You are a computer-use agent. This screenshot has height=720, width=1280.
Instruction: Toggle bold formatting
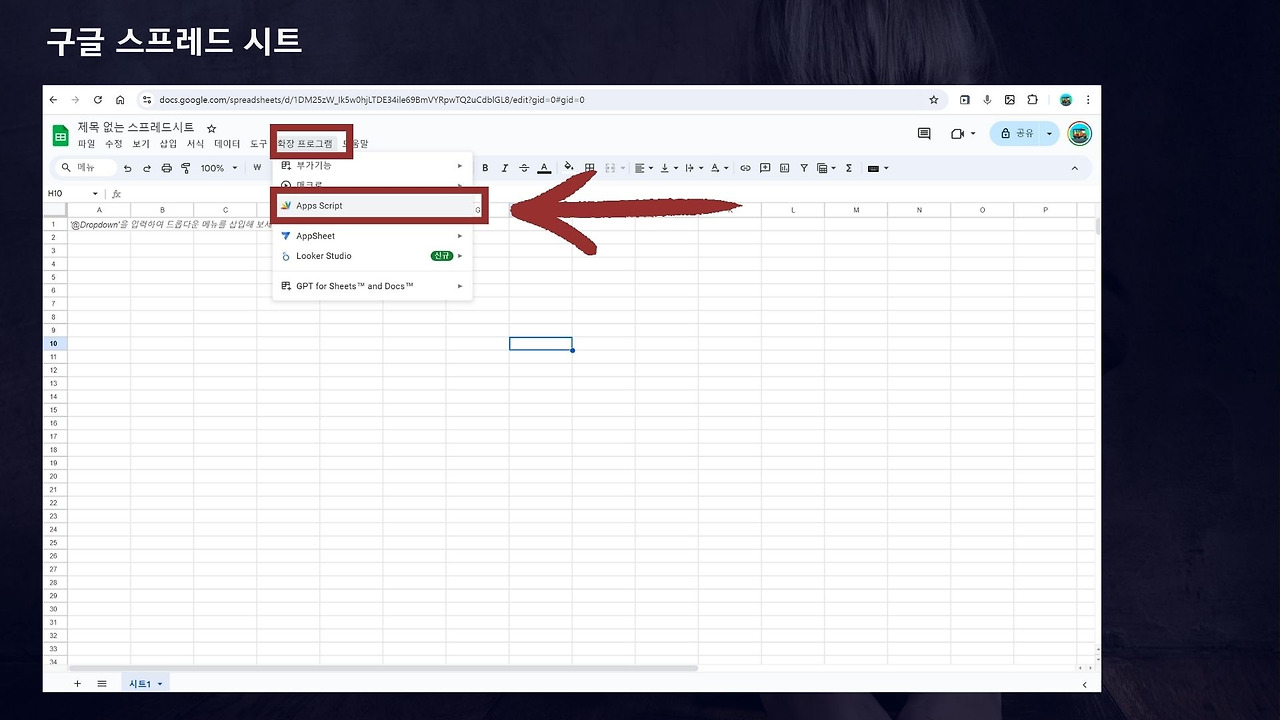pyautogui.click(x=485, y=168)
